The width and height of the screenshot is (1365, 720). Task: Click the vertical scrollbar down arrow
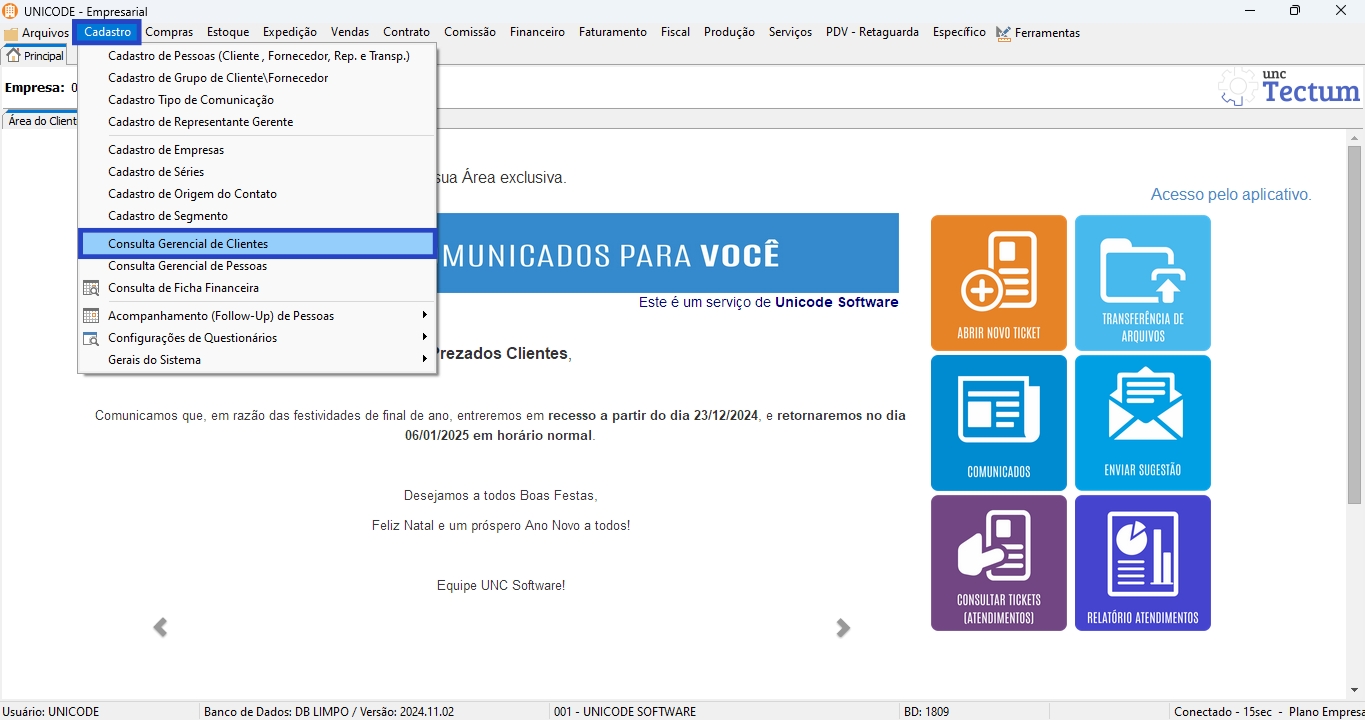tap(1354, 689)
